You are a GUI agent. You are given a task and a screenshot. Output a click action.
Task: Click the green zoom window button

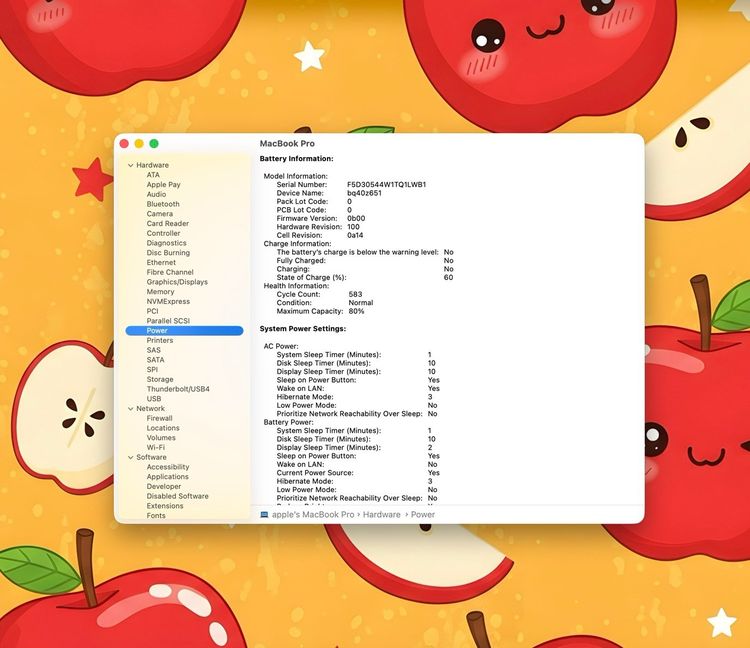point(154,143)
